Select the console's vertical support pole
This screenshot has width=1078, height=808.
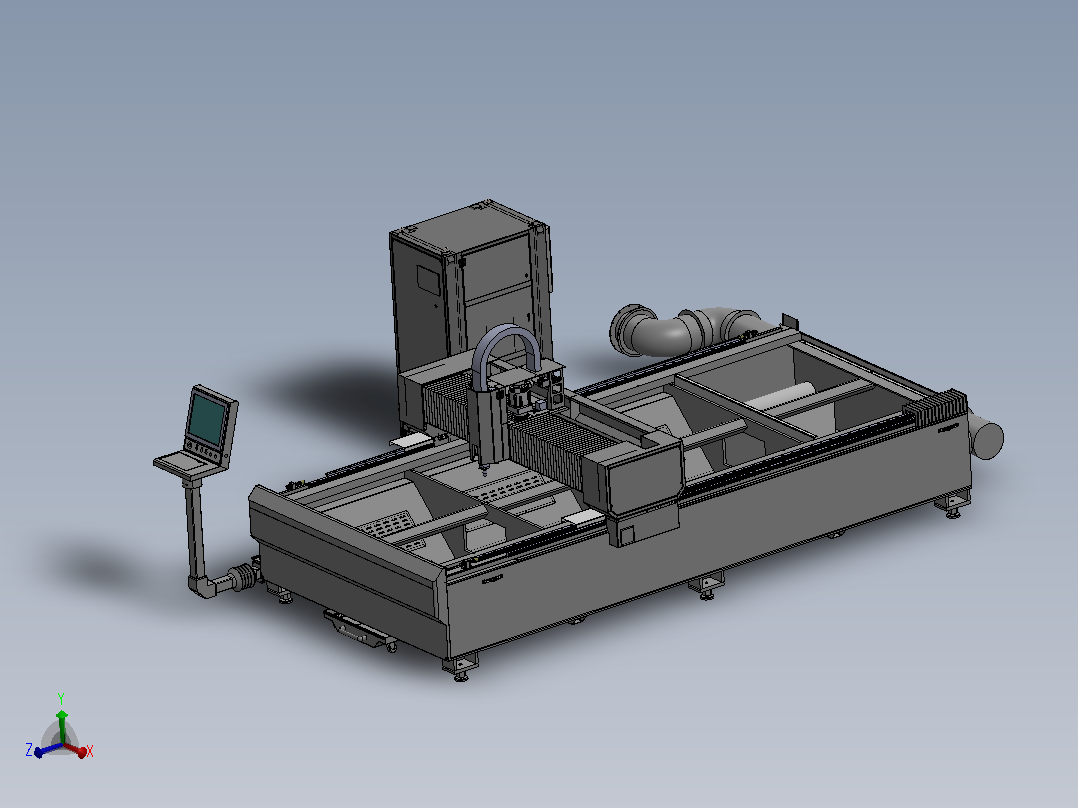[195, 529]
